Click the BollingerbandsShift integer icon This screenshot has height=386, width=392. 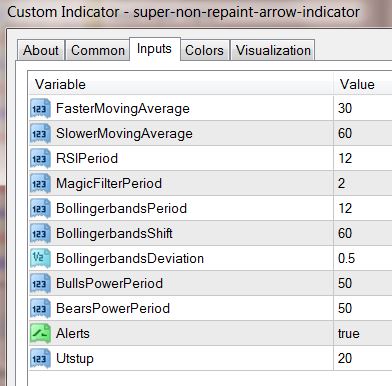point(40,233)
